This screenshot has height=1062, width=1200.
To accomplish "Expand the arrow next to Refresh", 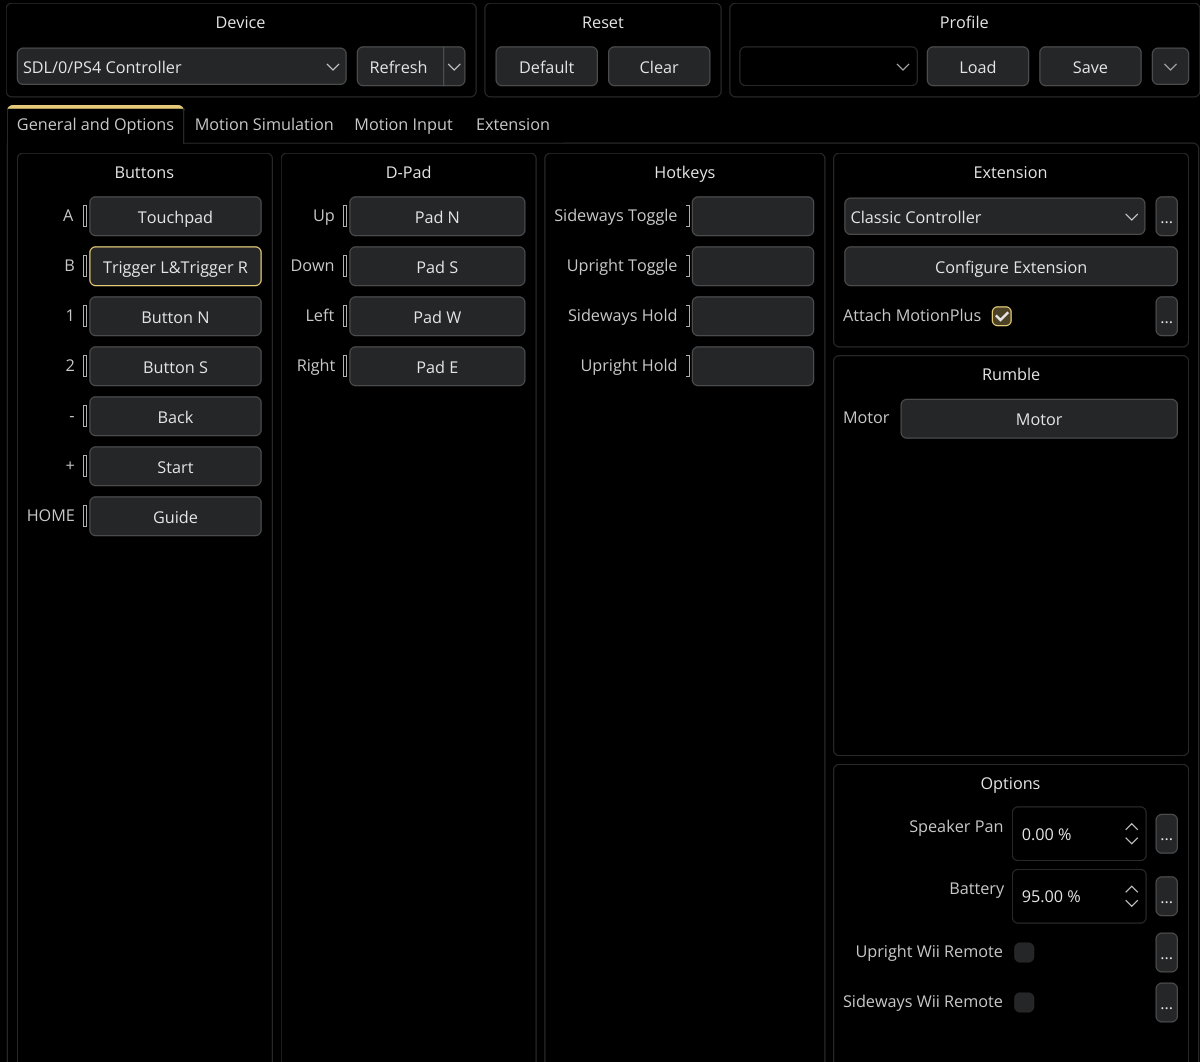I will [454, 67].
